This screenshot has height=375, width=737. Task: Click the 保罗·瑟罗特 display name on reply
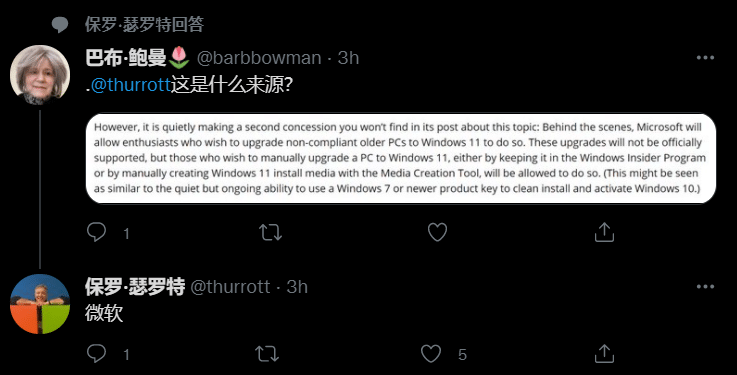coord(135,287)
